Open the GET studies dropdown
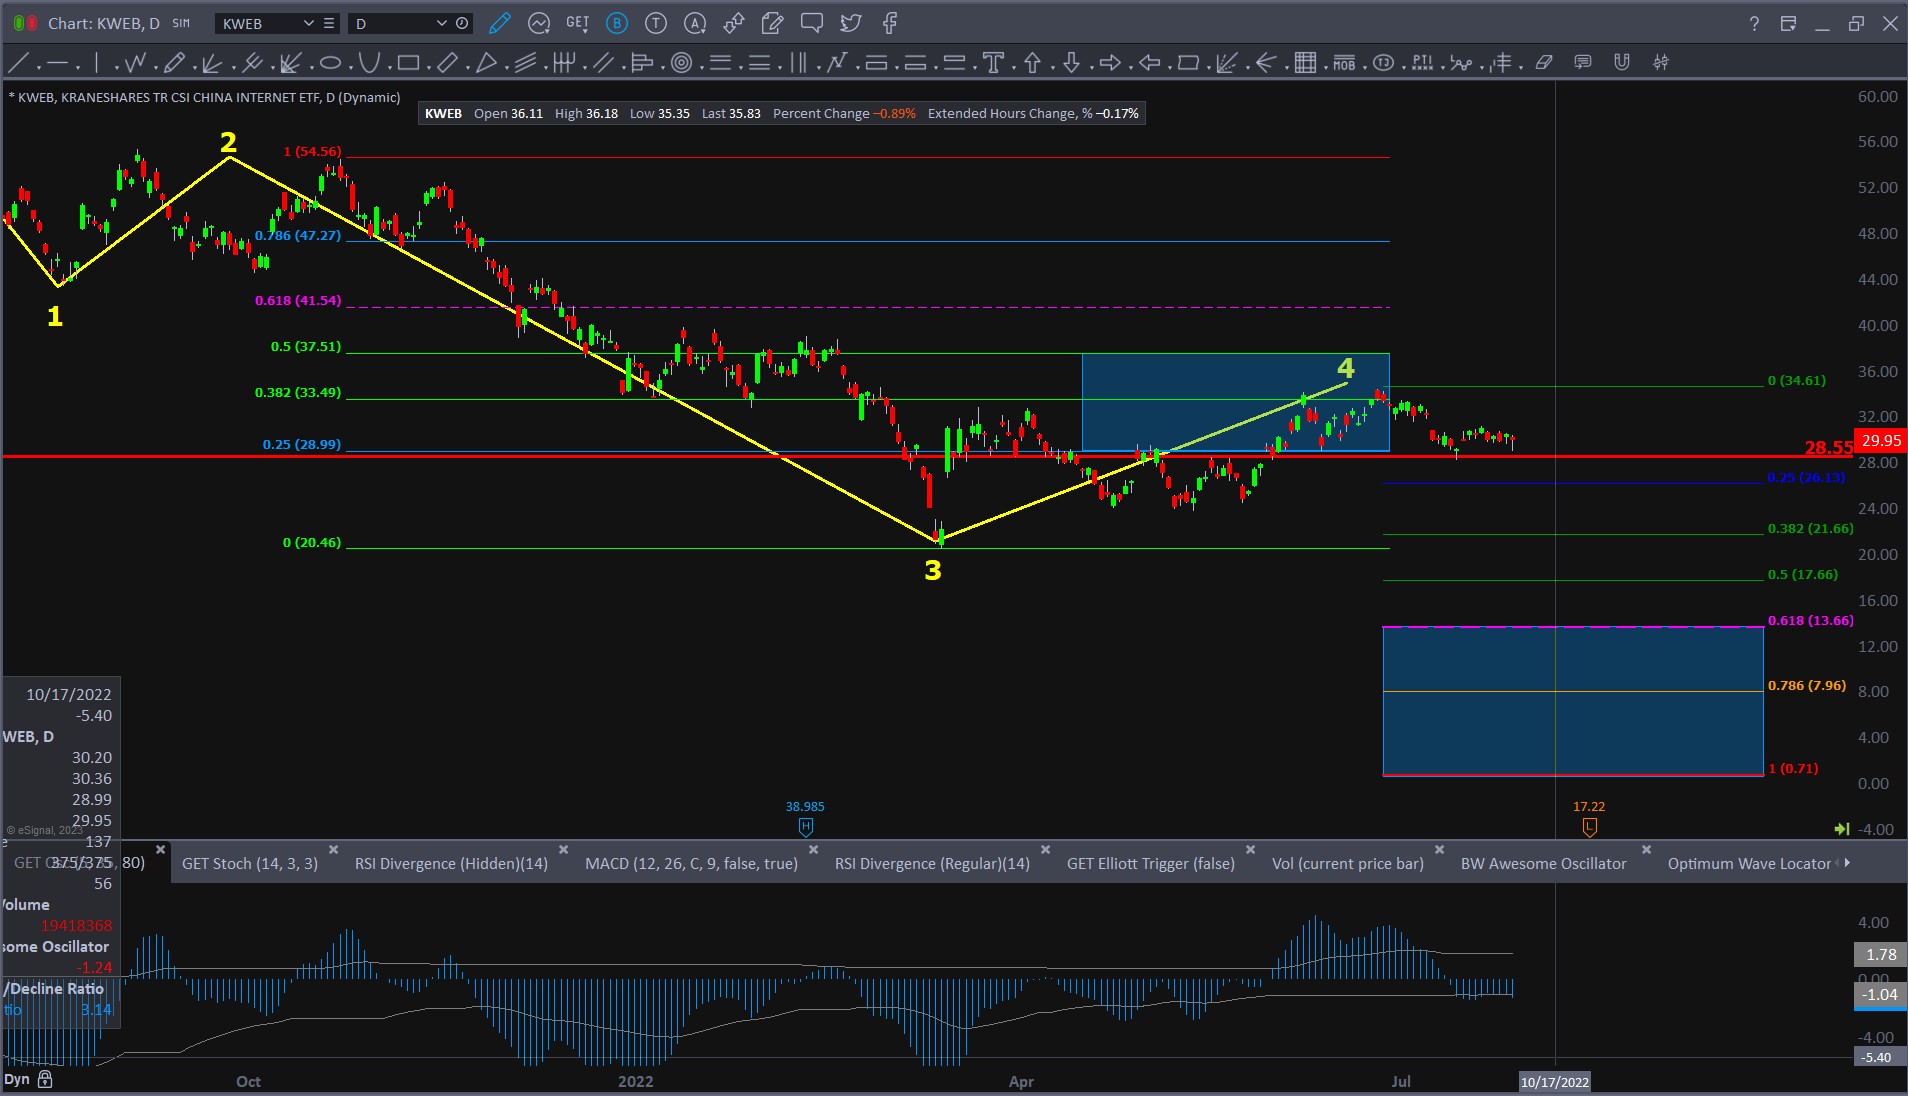This screenshot has height=1096, width=1908. point(577,23)
